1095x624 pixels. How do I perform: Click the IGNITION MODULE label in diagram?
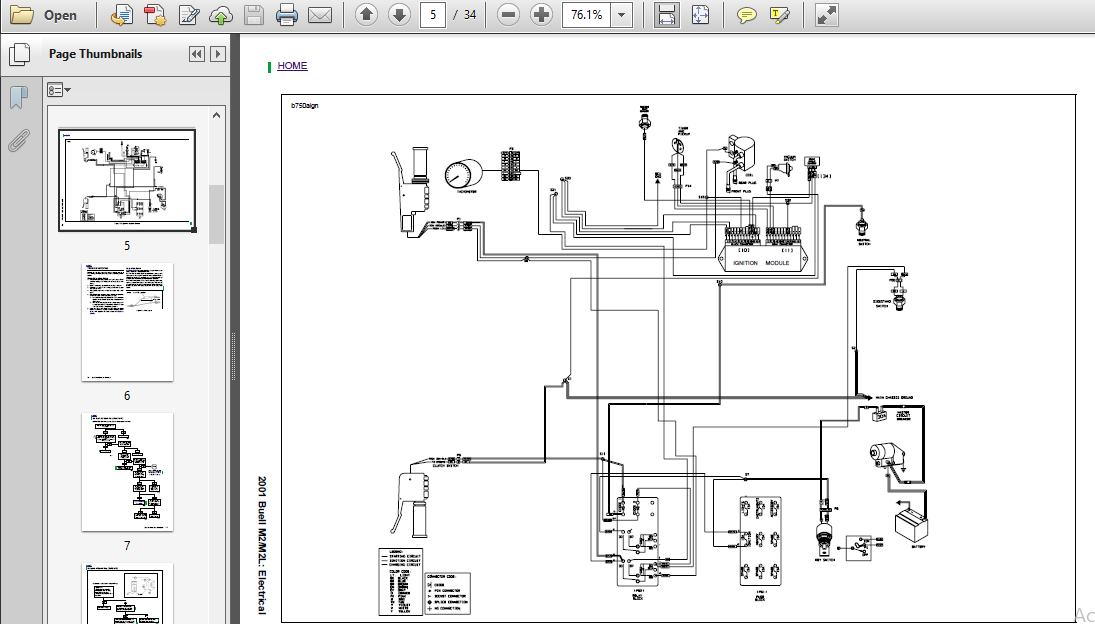(761, 263)
